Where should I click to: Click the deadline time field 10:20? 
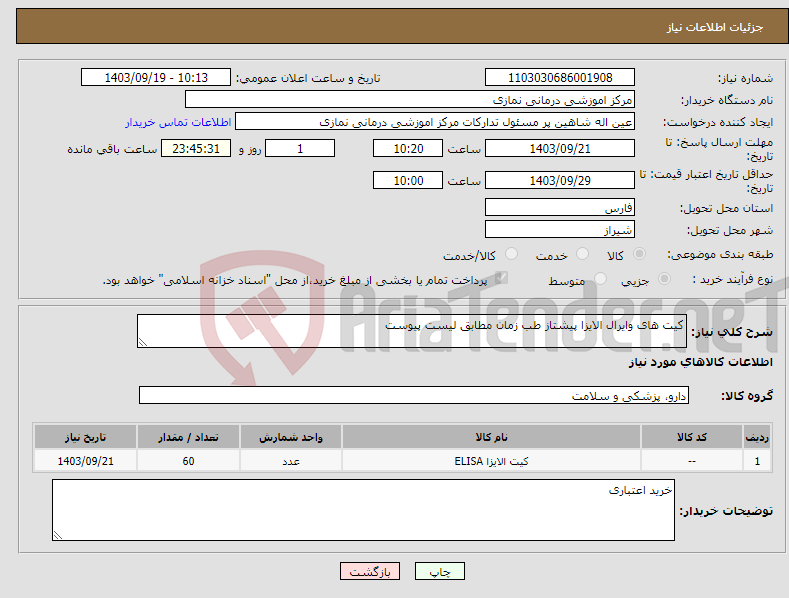point(408,148)
